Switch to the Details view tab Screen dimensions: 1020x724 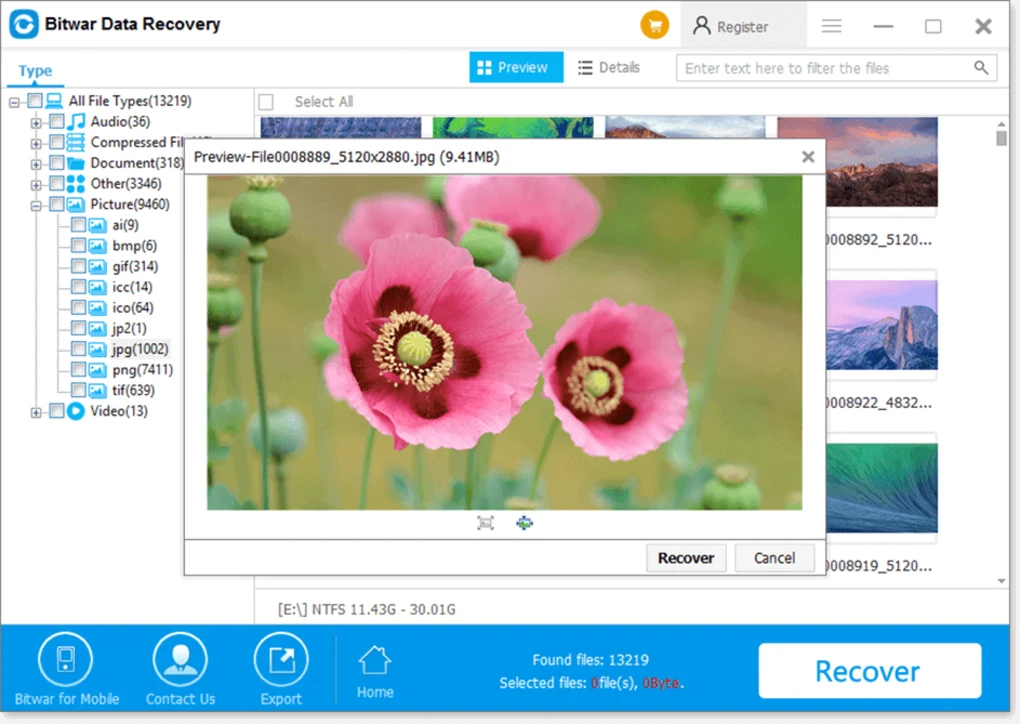coord(608,68)
